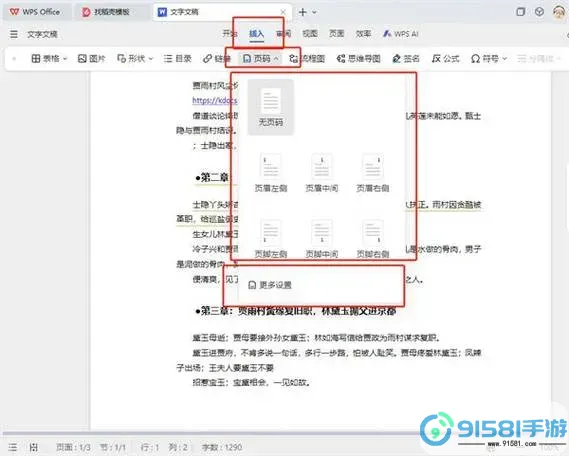
Task: Switch to the 插入 ribbon tab
Action: click(x=256, y=34)
